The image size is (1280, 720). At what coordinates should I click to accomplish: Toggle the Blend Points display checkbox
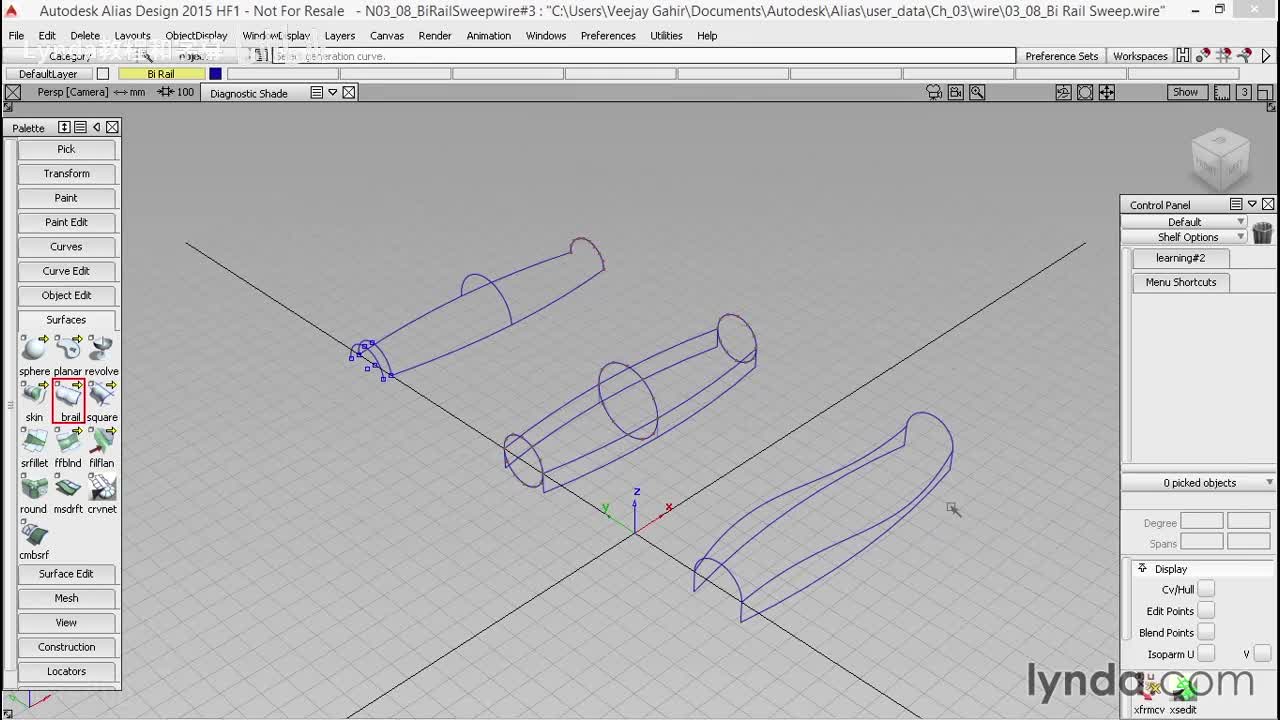[1206, 632]
